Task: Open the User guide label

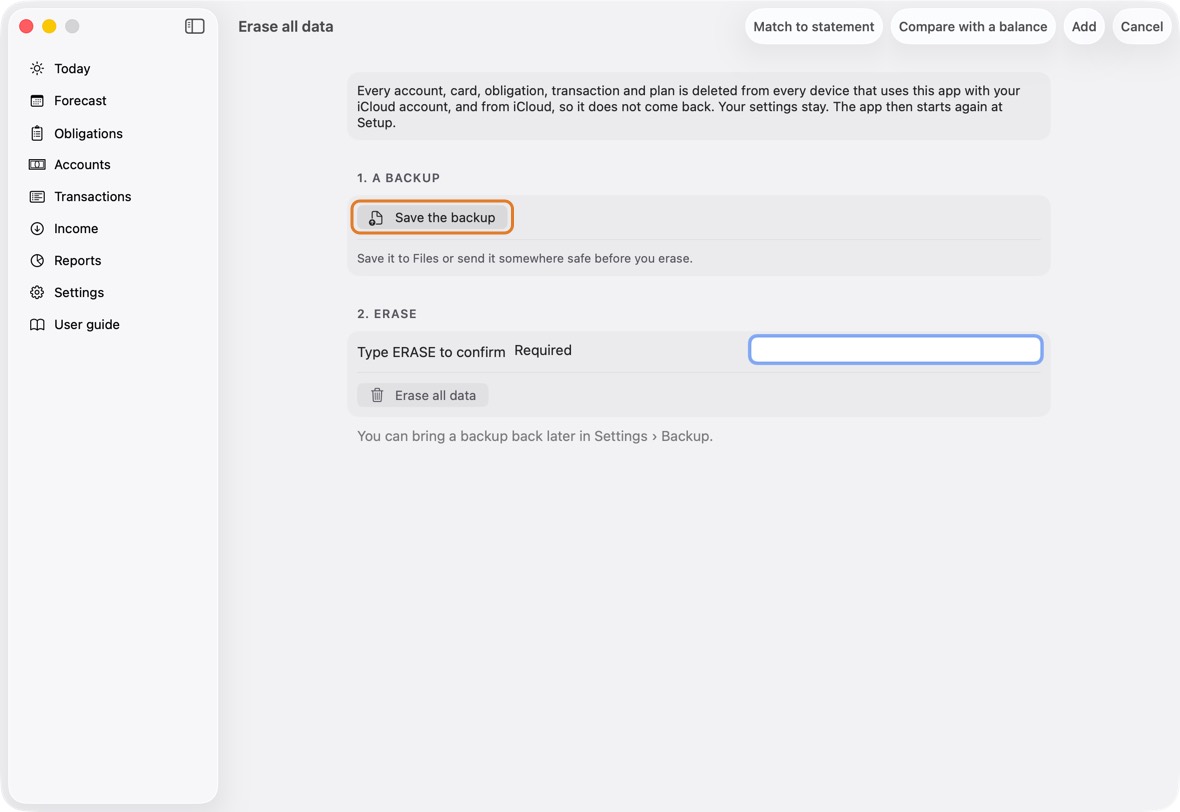Action: tap(87, 324)
